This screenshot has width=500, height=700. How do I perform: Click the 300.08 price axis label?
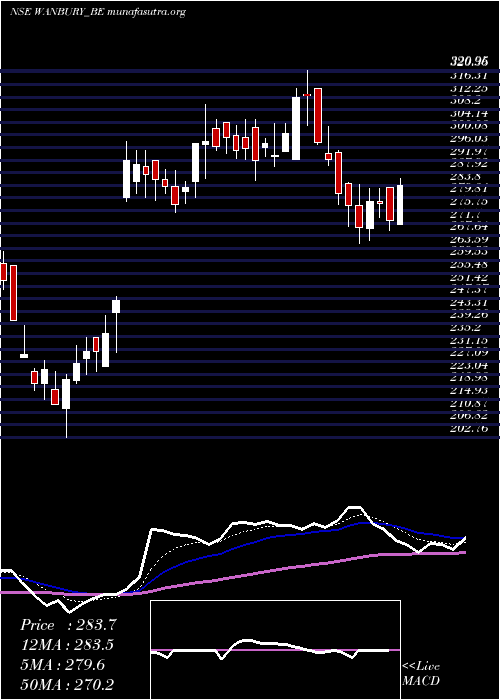pyautogui.click(x=468, y=126)
